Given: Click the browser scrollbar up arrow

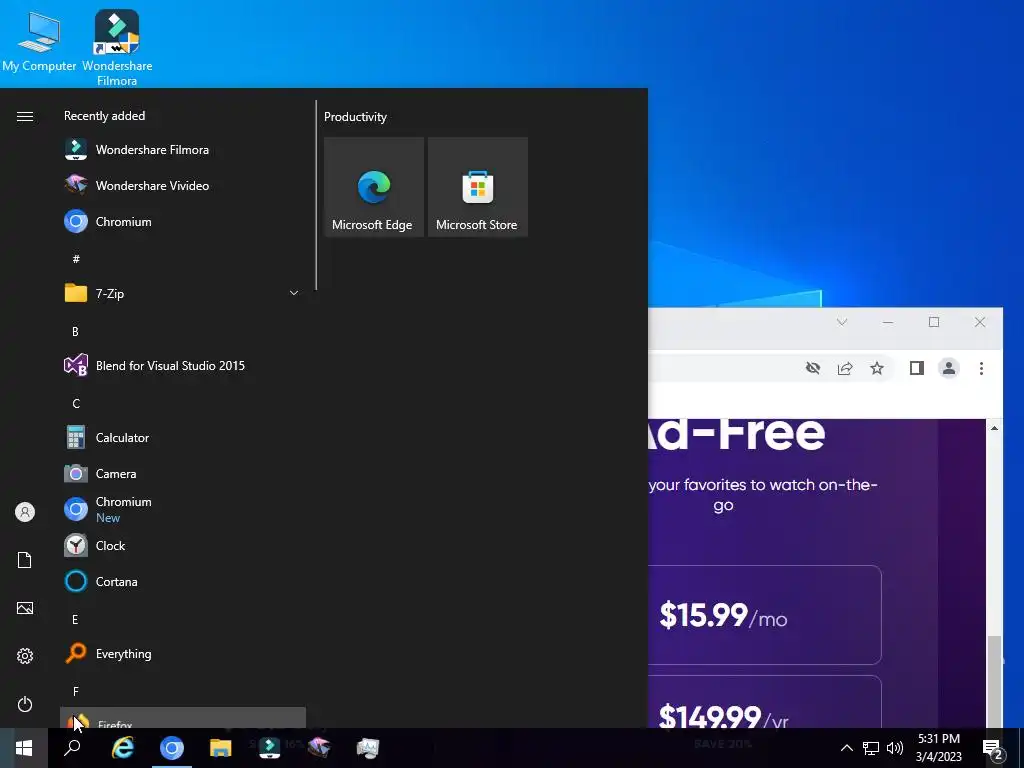Looking at the screenshot, I should (994, 428).
